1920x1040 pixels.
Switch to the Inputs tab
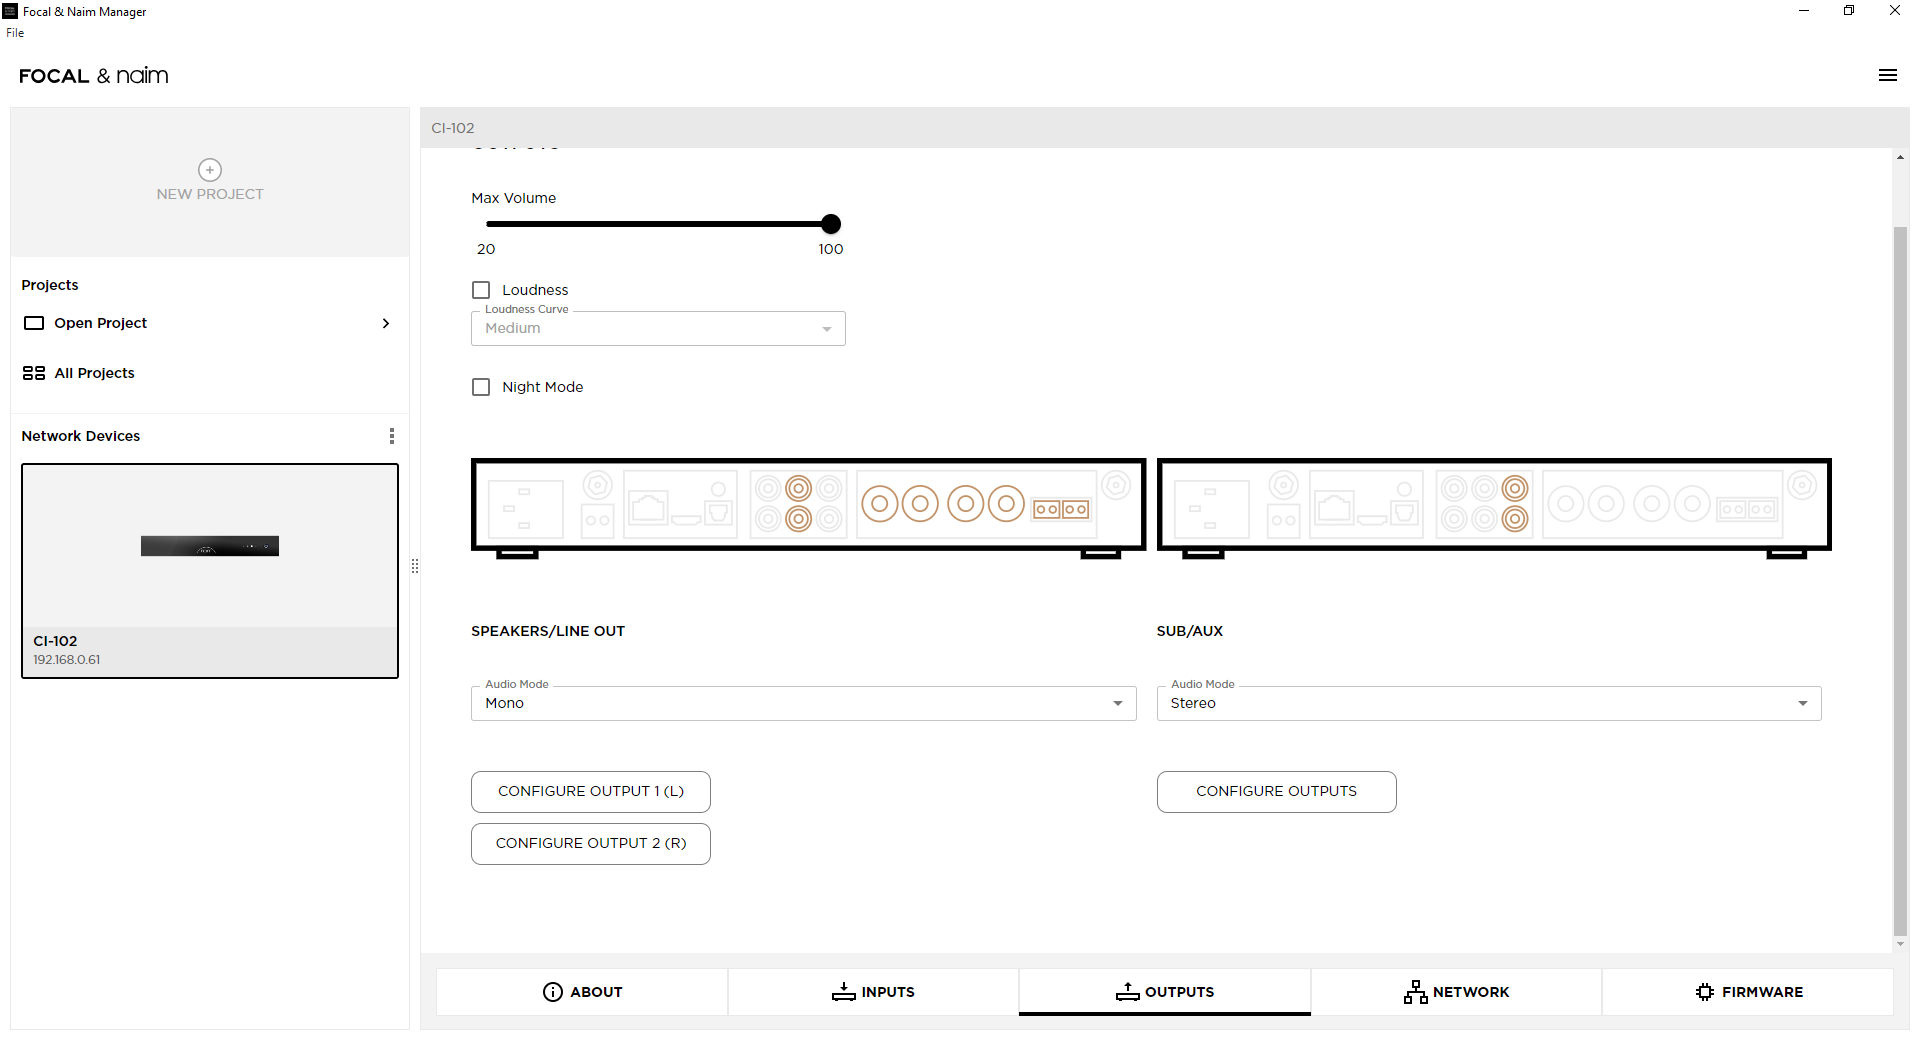pos(873,992)
